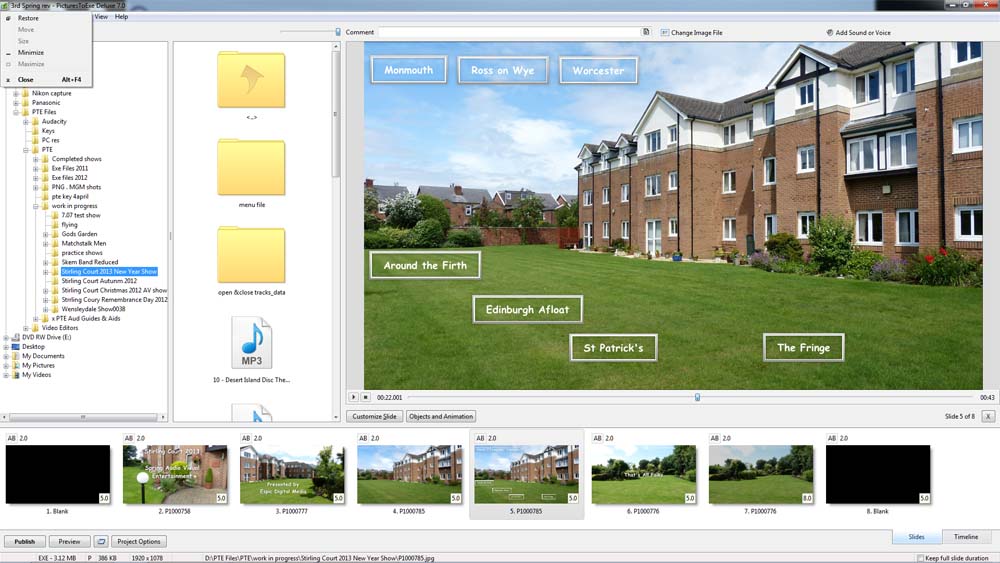The width and height of the screenshot is (1000, 563).
Task: Click the My Documents folder icon
Action: [x=16, y=356]
